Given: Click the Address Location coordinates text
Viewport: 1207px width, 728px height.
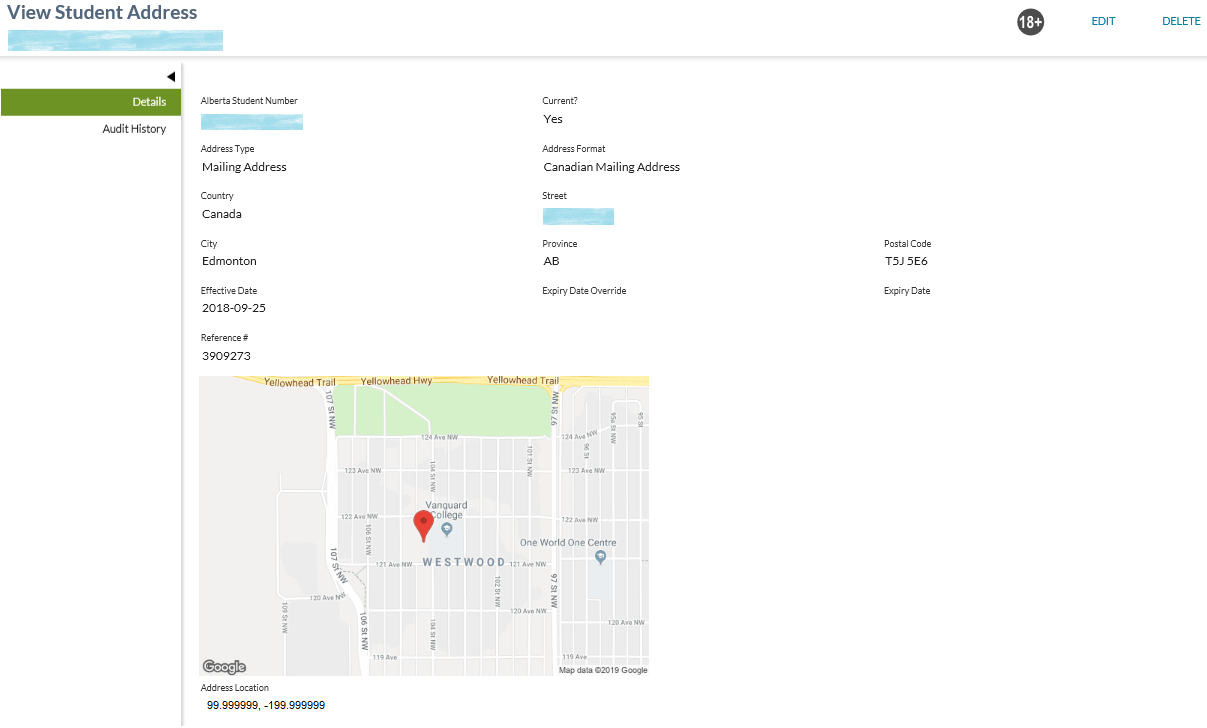Looking at the screenshot, I should (266, 705).
